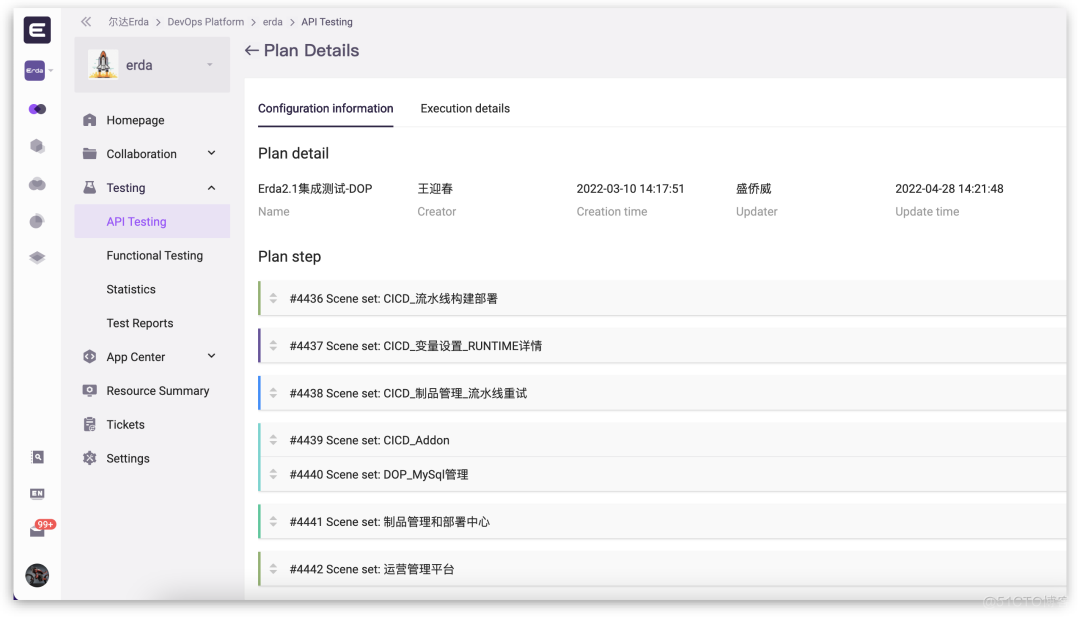Expand the Collaboration section
The height and width of the screenshot is (619, 1080).
click(x=210, y=153)
